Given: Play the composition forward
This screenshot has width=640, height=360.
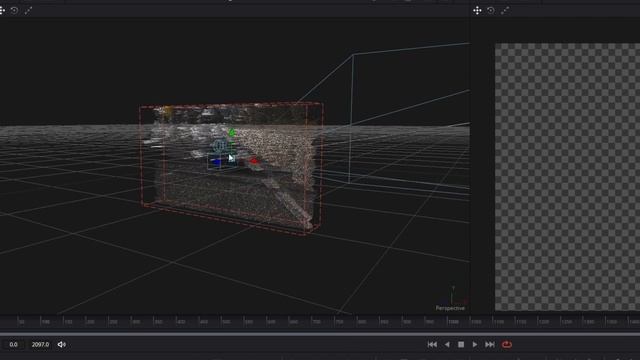Looking at the screenshot, I should 475,344.
